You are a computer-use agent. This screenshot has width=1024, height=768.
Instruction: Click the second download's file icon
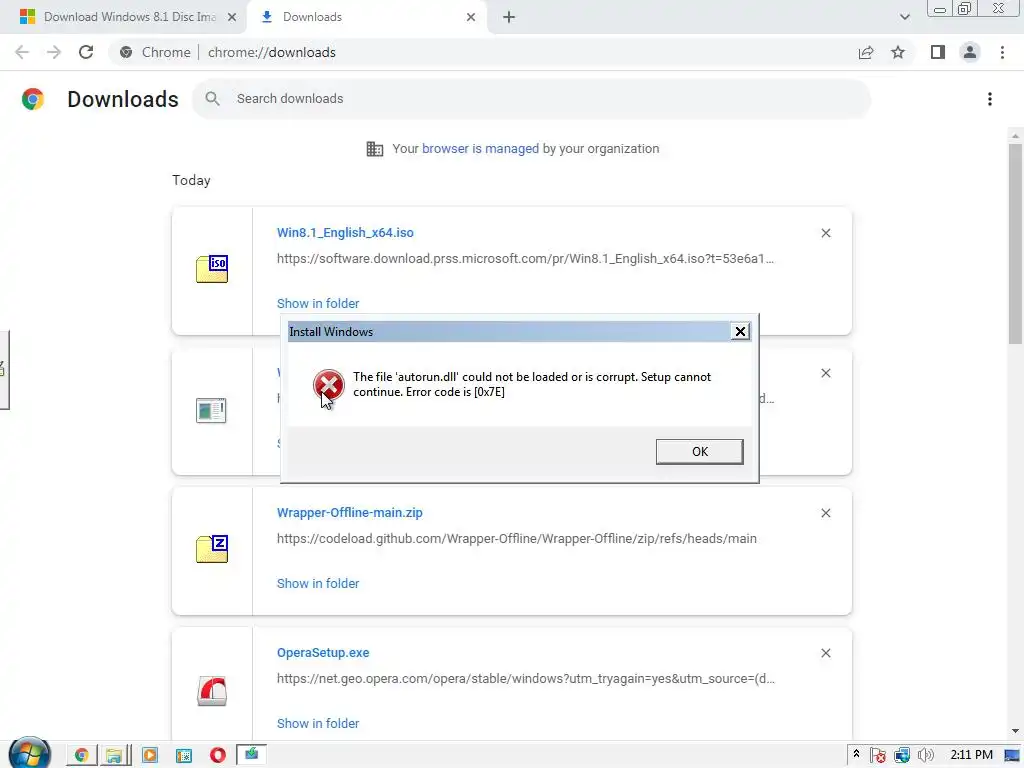click(211, 411)
